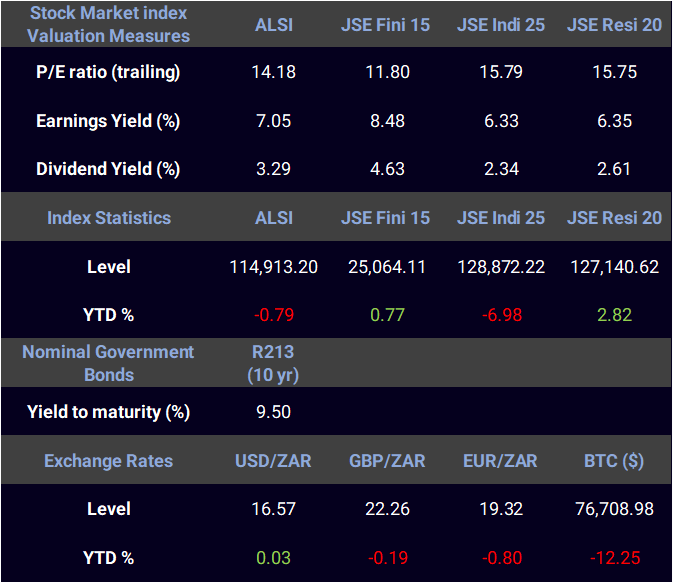Viewport: 673px width, 583px height.
Task: Click the USD/ZAR column header
Action: pyautogui.click(x=273, y=461)
